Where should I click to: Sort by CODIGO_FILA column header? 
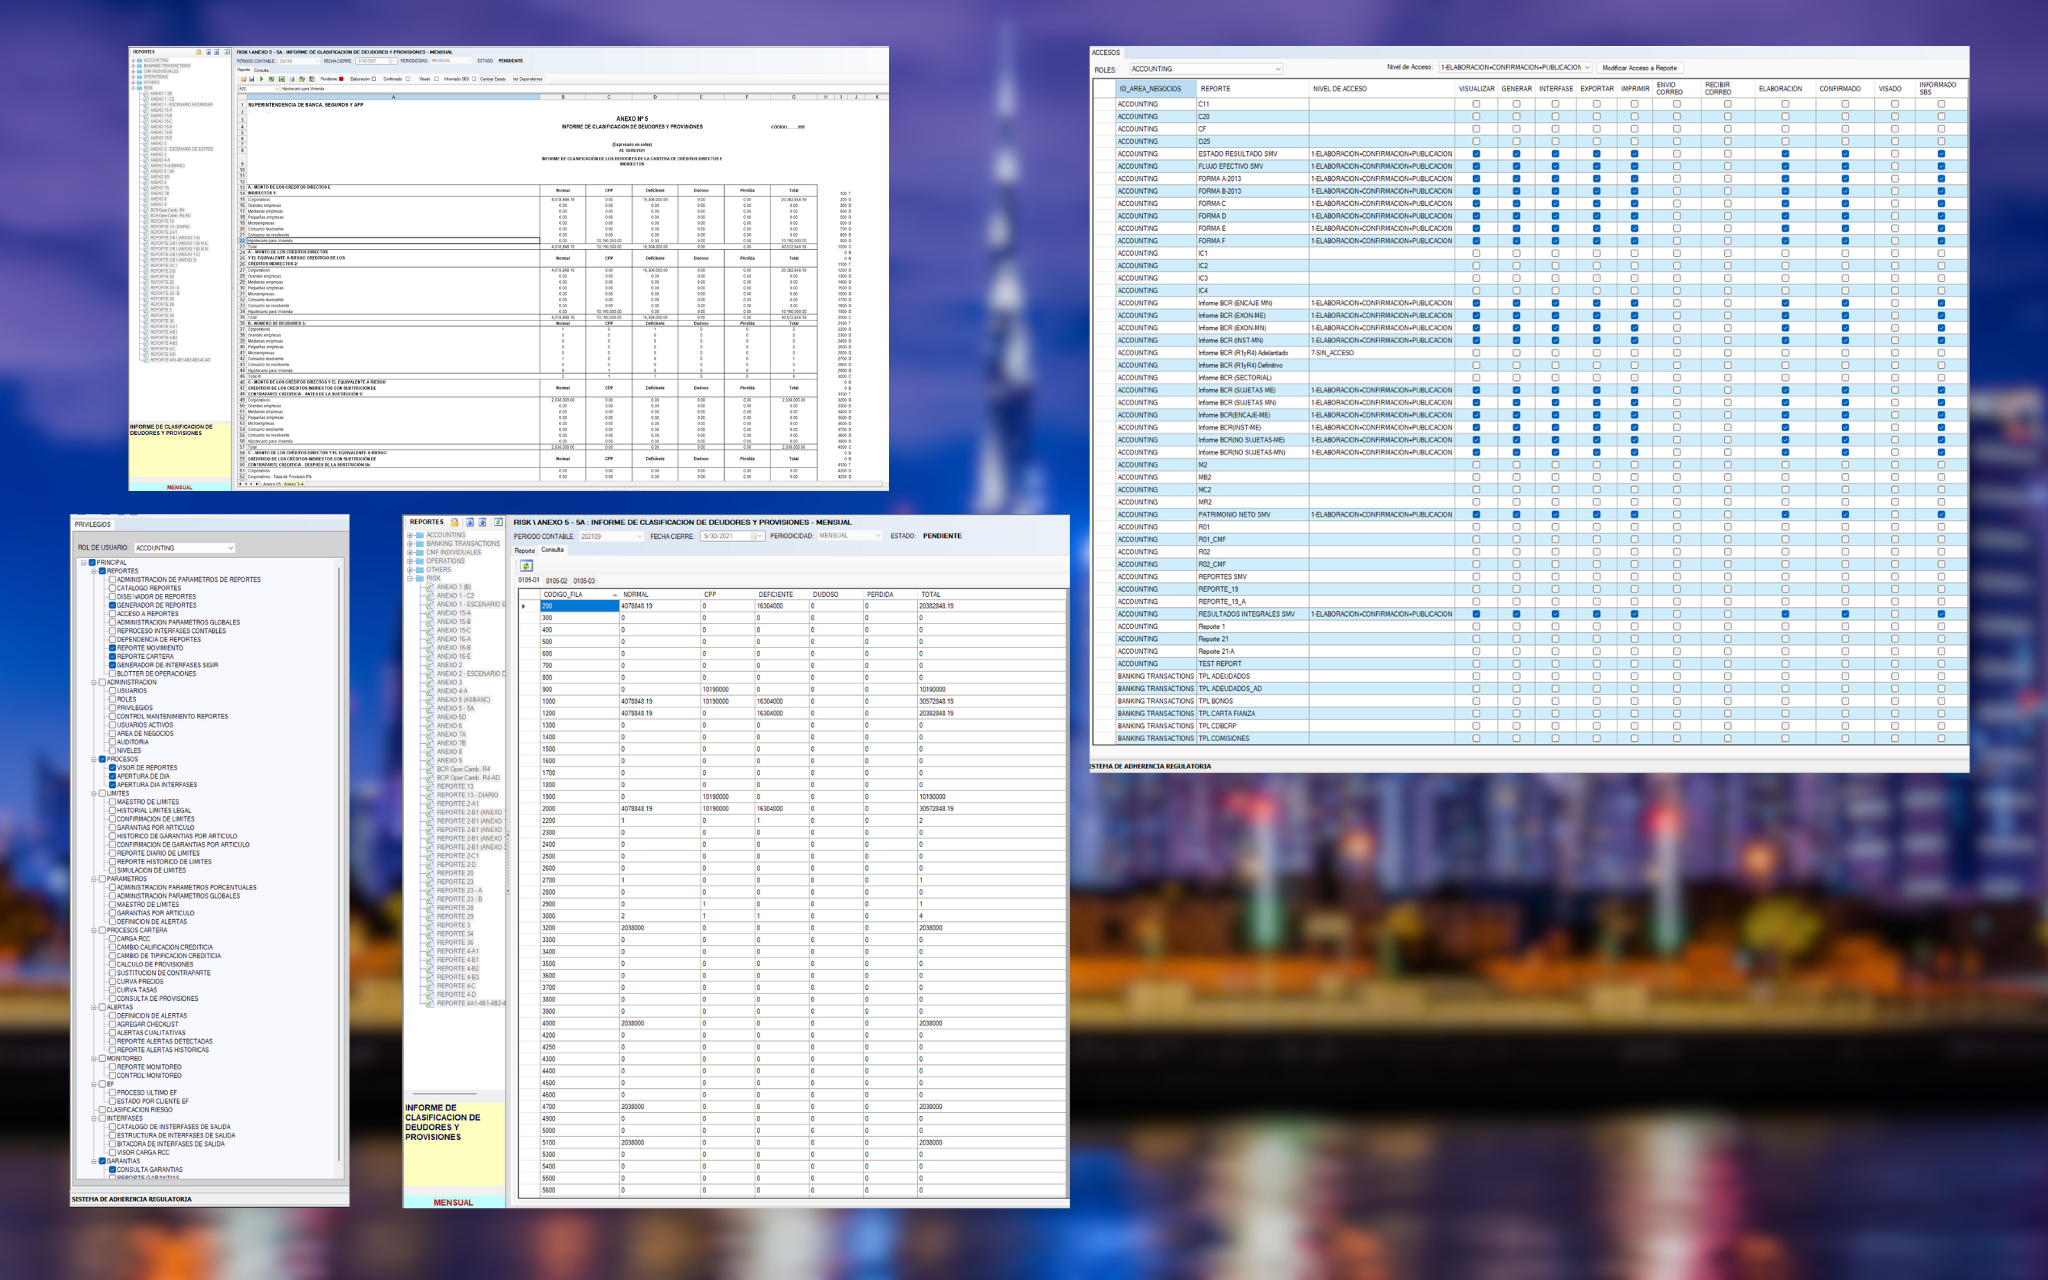580,594
